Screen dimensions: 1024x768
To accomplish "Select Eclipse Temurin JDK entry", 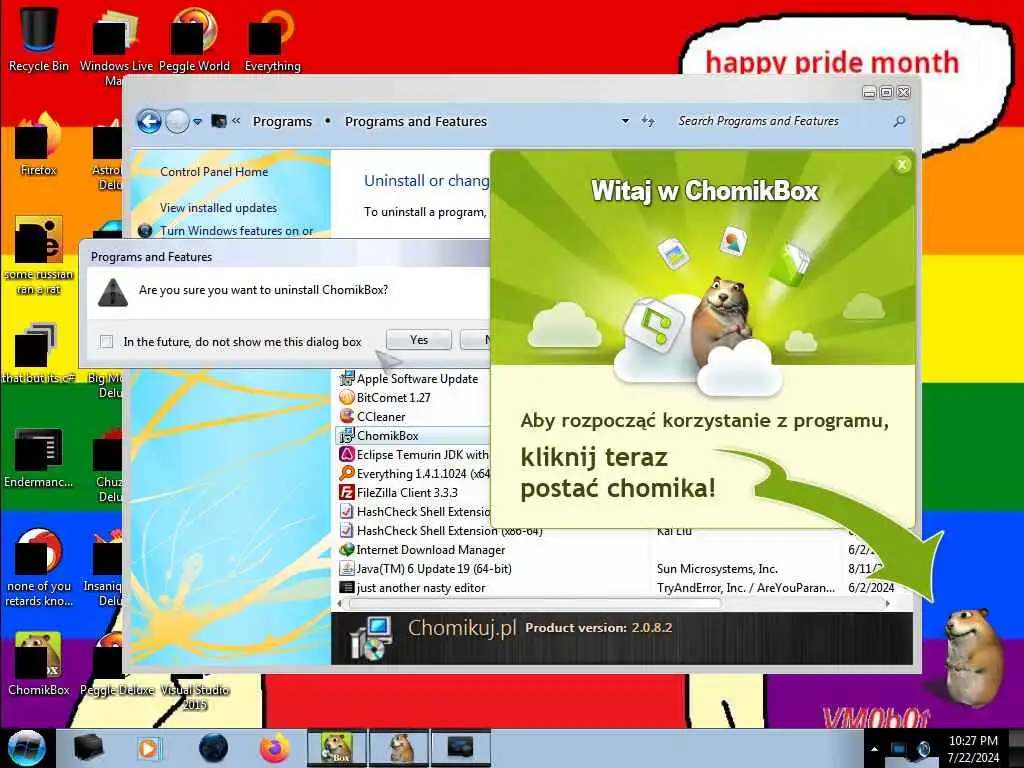I will [x=414, y=455].
